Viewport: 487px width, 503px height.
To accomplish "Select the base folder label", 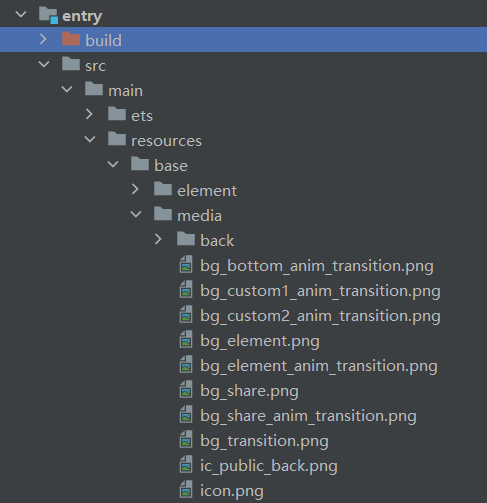I will point(171,166).
